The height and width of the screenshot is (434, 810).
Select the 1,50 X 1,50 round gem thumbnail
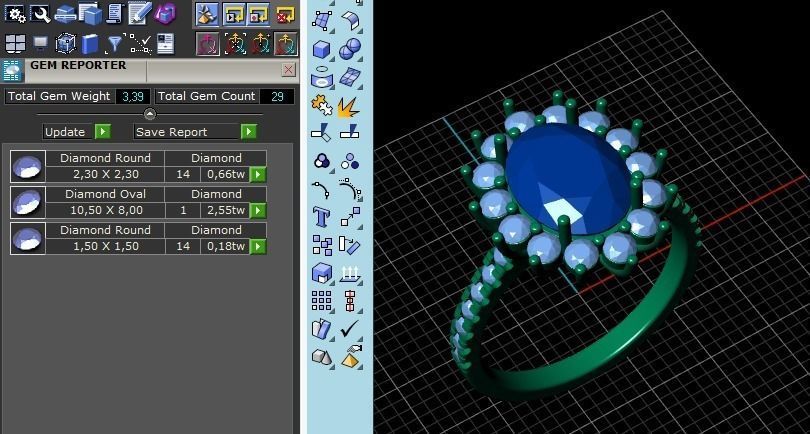pyautogui.click(x=28, y=238)
